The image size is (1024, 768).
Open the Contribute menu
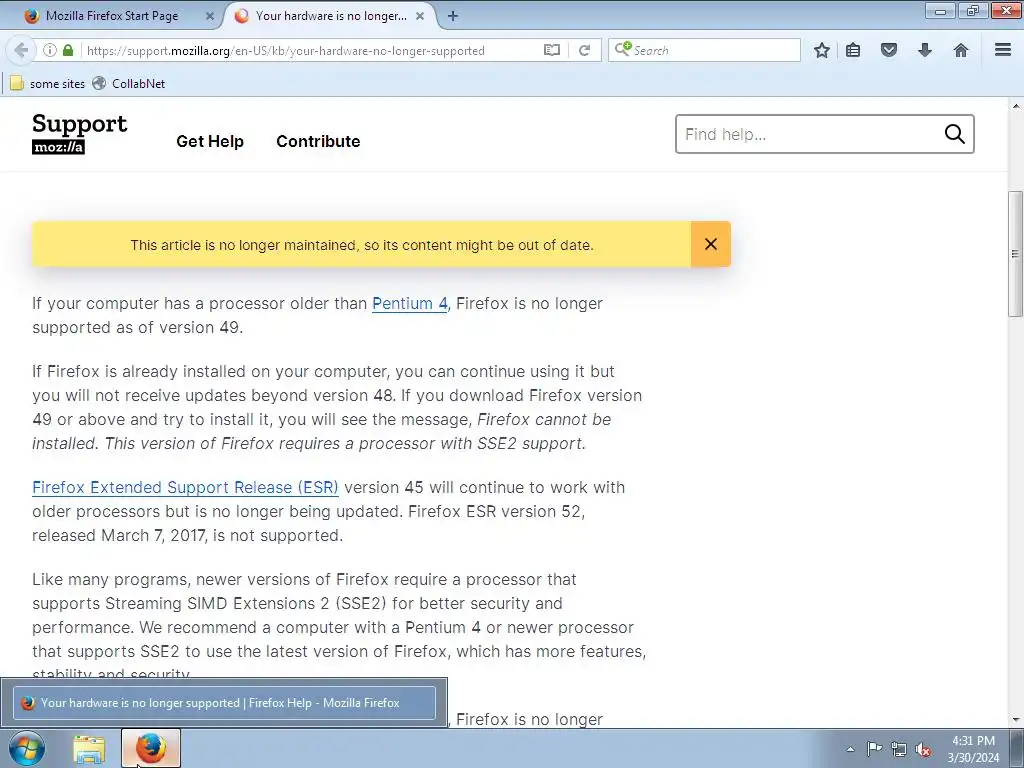tap(318, 141)
